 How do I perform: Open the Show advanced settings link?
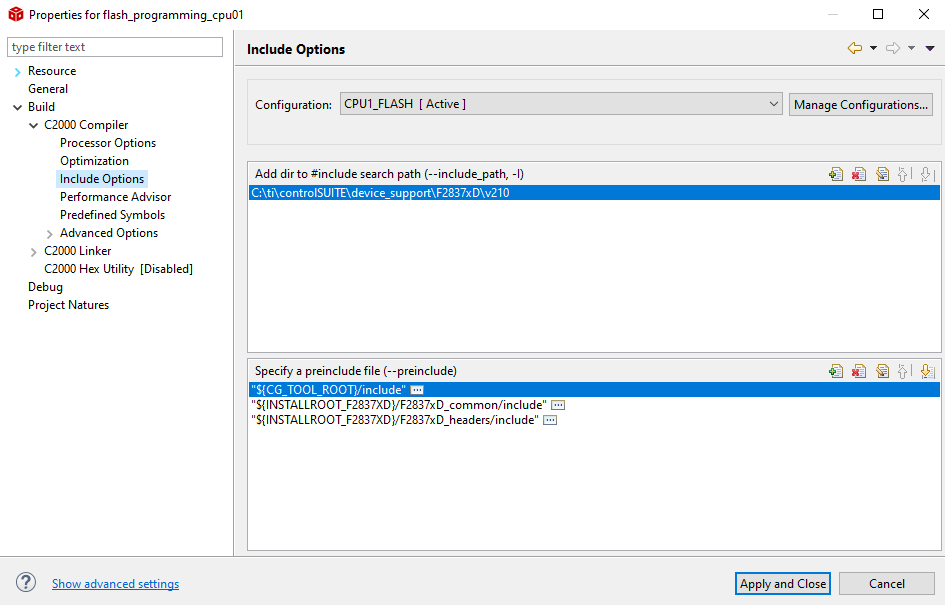click(115, 583)
